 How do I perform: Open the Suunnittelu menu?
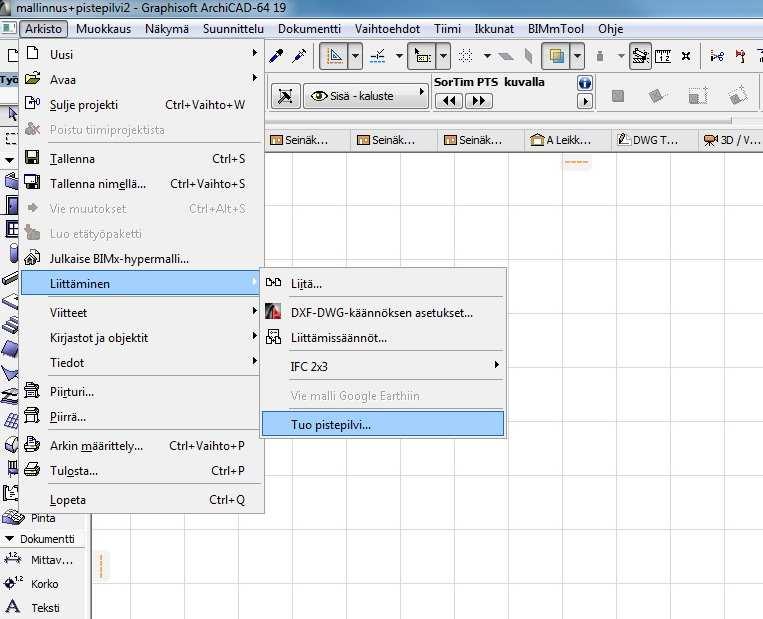pos(233,29)
